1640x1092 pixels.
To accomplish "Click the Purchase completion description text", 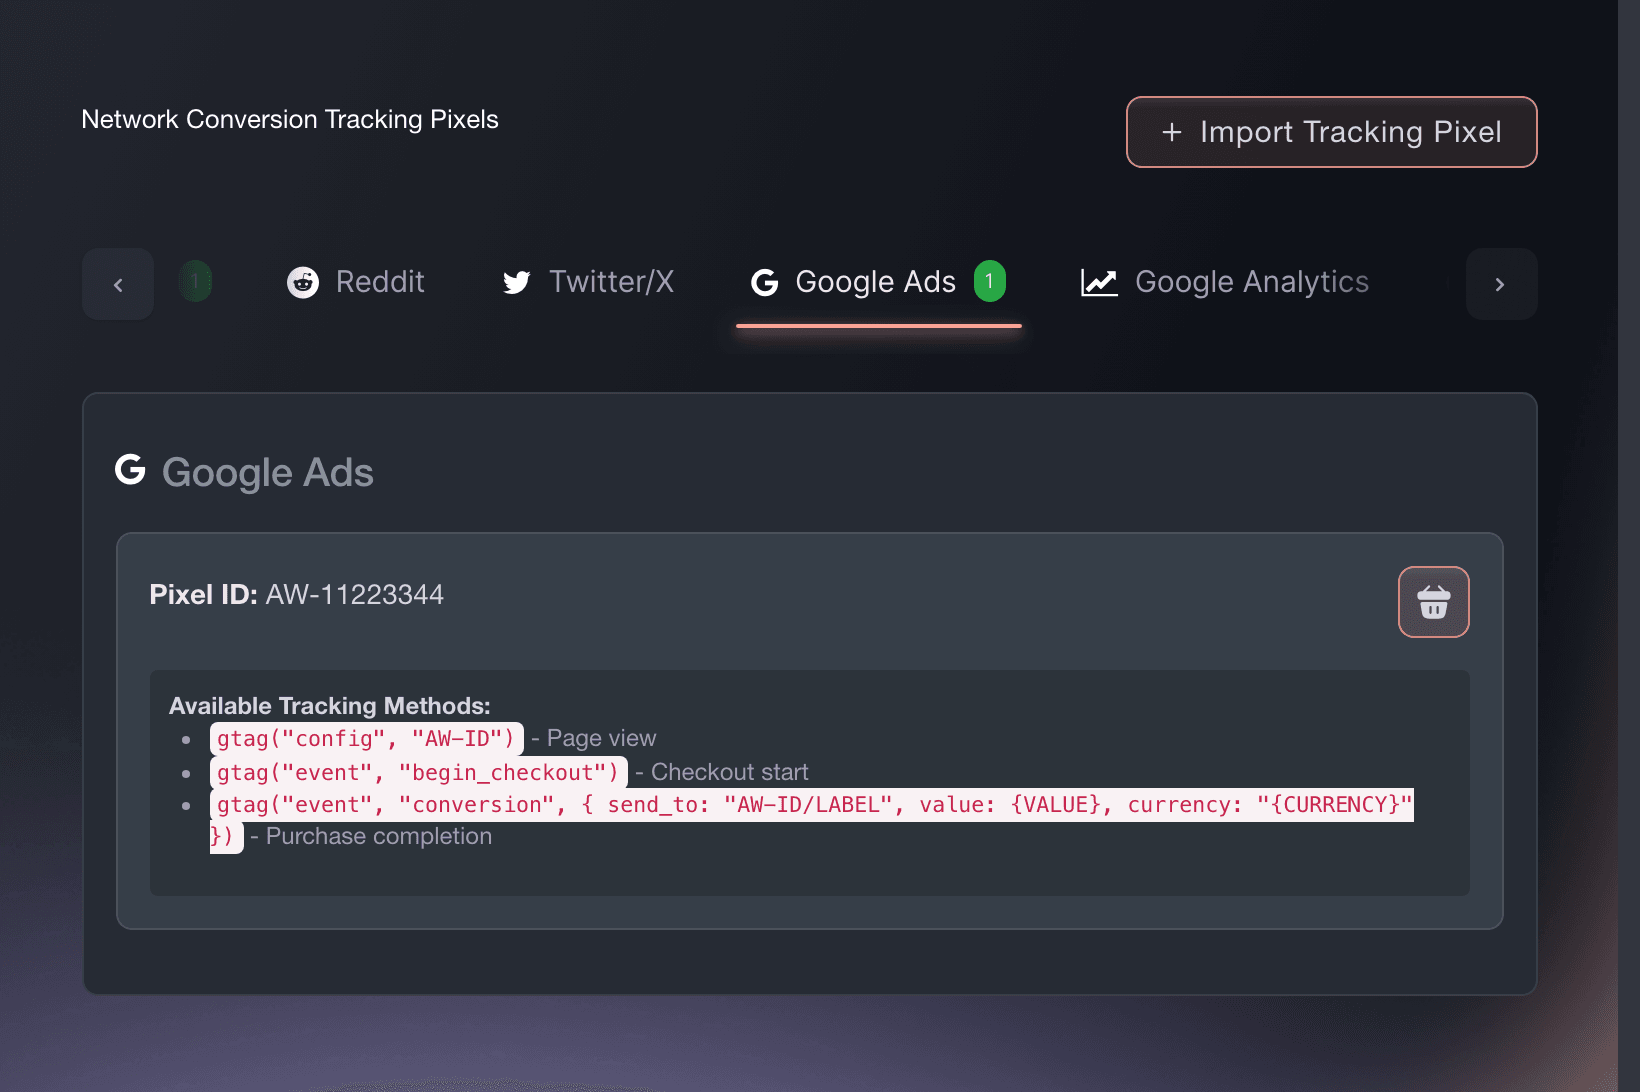I will click(x=379, y=837).
